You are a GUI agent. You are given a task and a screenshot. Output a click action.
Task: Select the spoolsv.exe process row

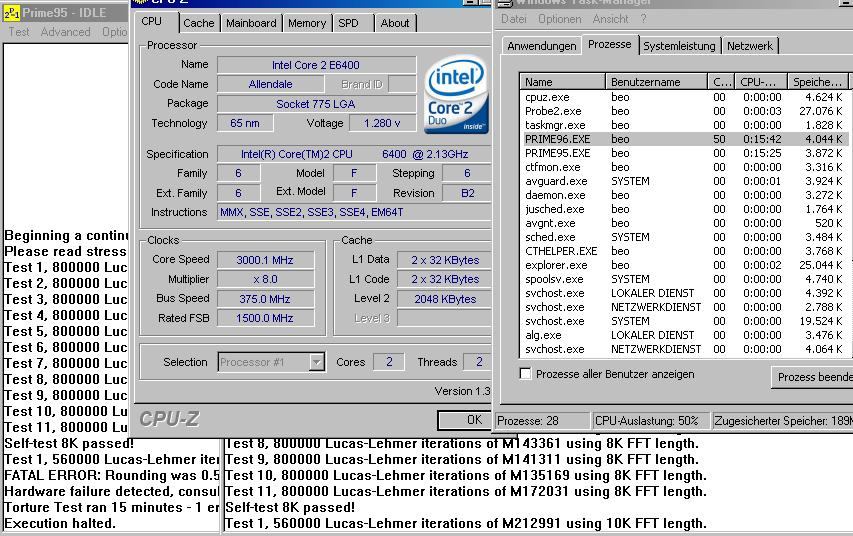coord(684,279)
